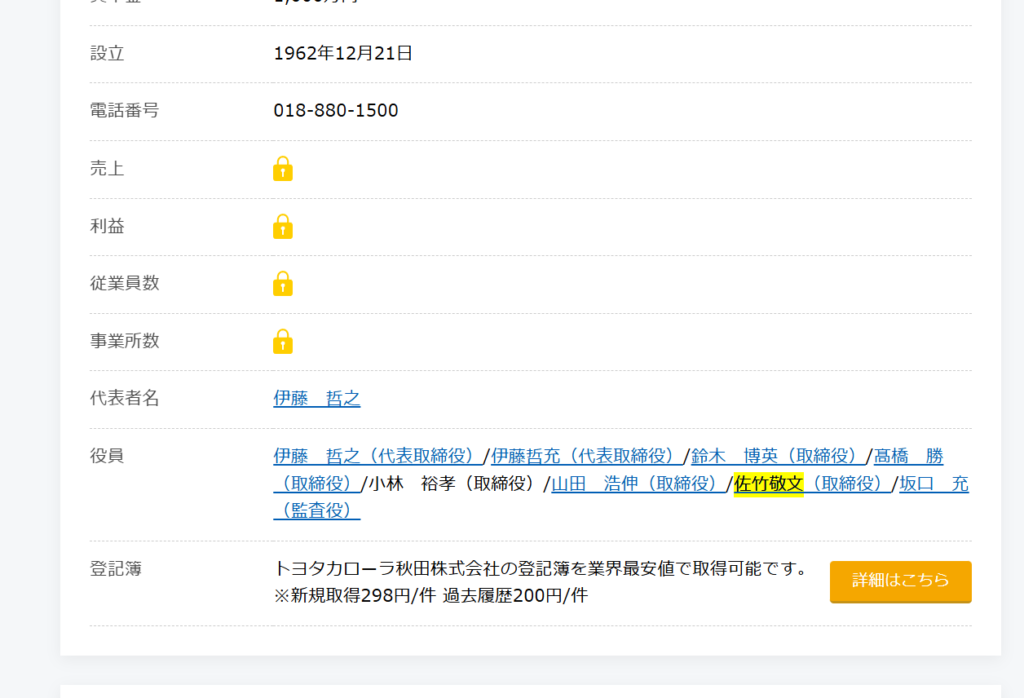Screen dimensions: 1024x698
Task: Click the 事業所数 row label
Action: point(124,341)
